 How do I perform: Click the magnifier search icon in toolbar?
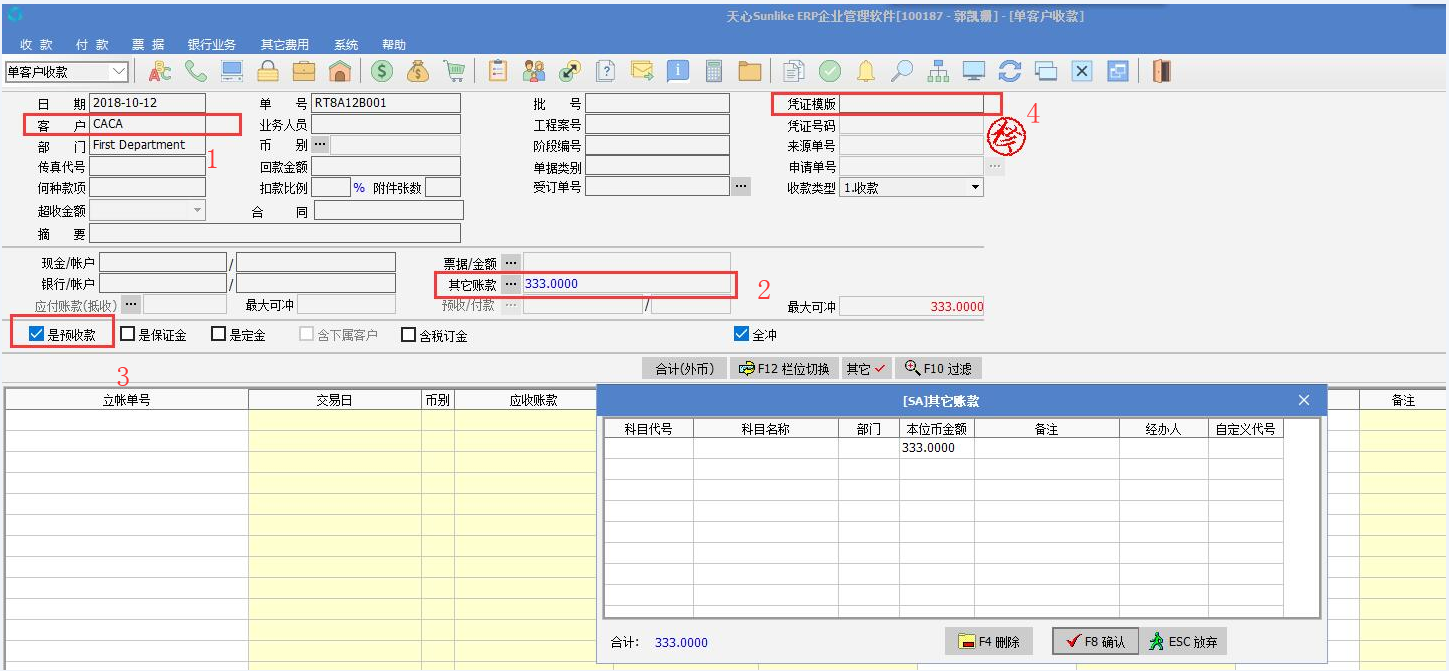click(x=902, y=71)
